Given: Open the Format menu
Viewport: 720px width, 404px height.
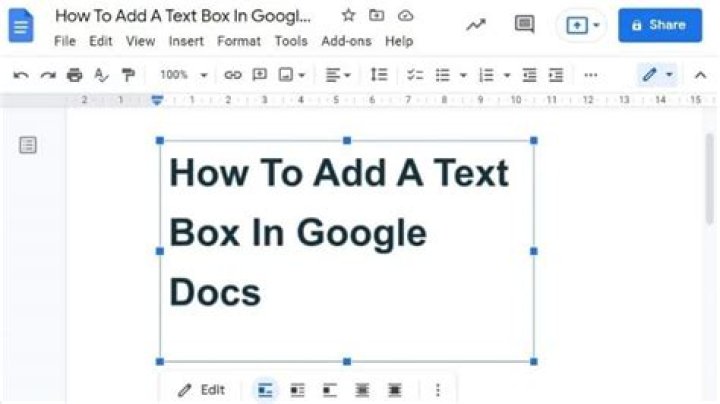Looking at the screenshot, I should click(239, 41).
